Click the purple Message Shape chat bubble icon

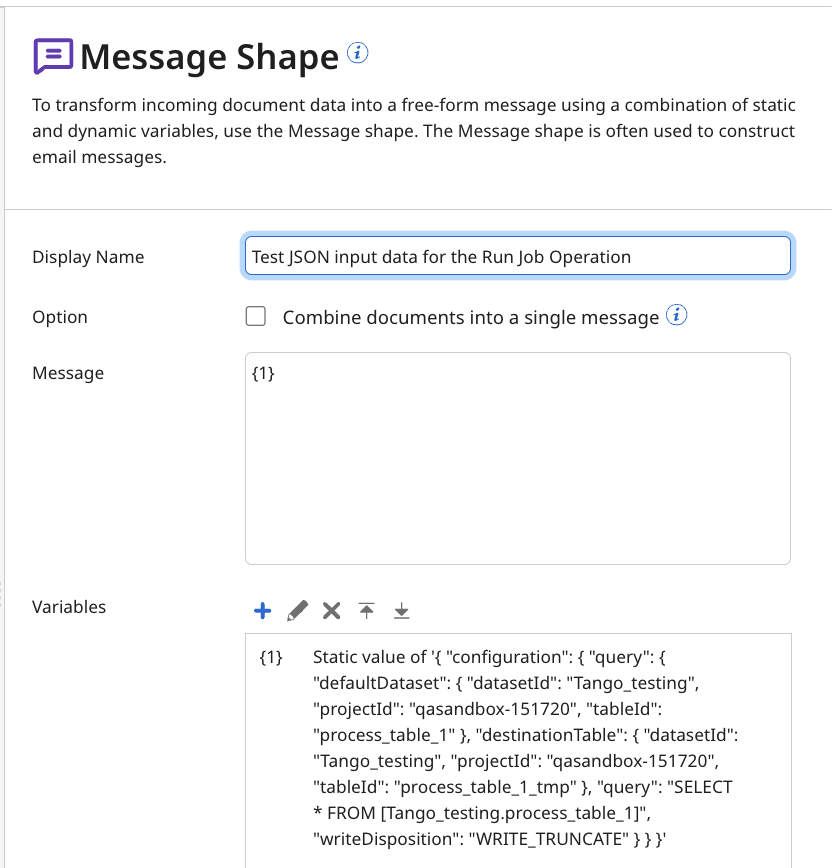(52, 55)
